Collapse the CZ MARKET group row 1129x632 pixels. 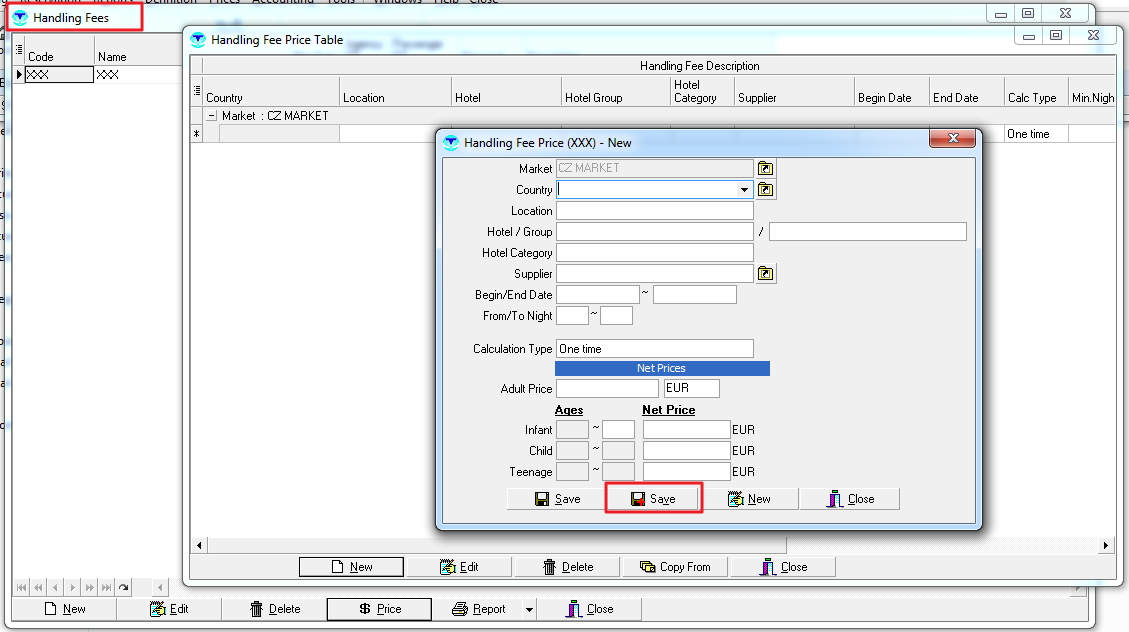point(211,116)
